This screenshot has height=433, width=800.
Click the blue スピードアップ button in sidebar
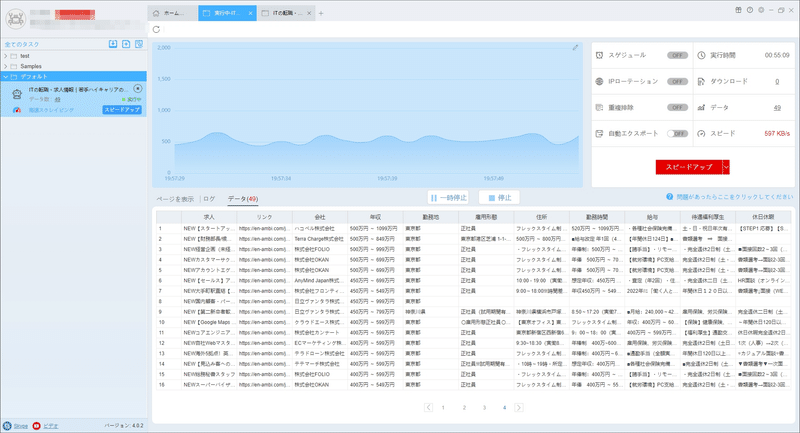(122, 110)
